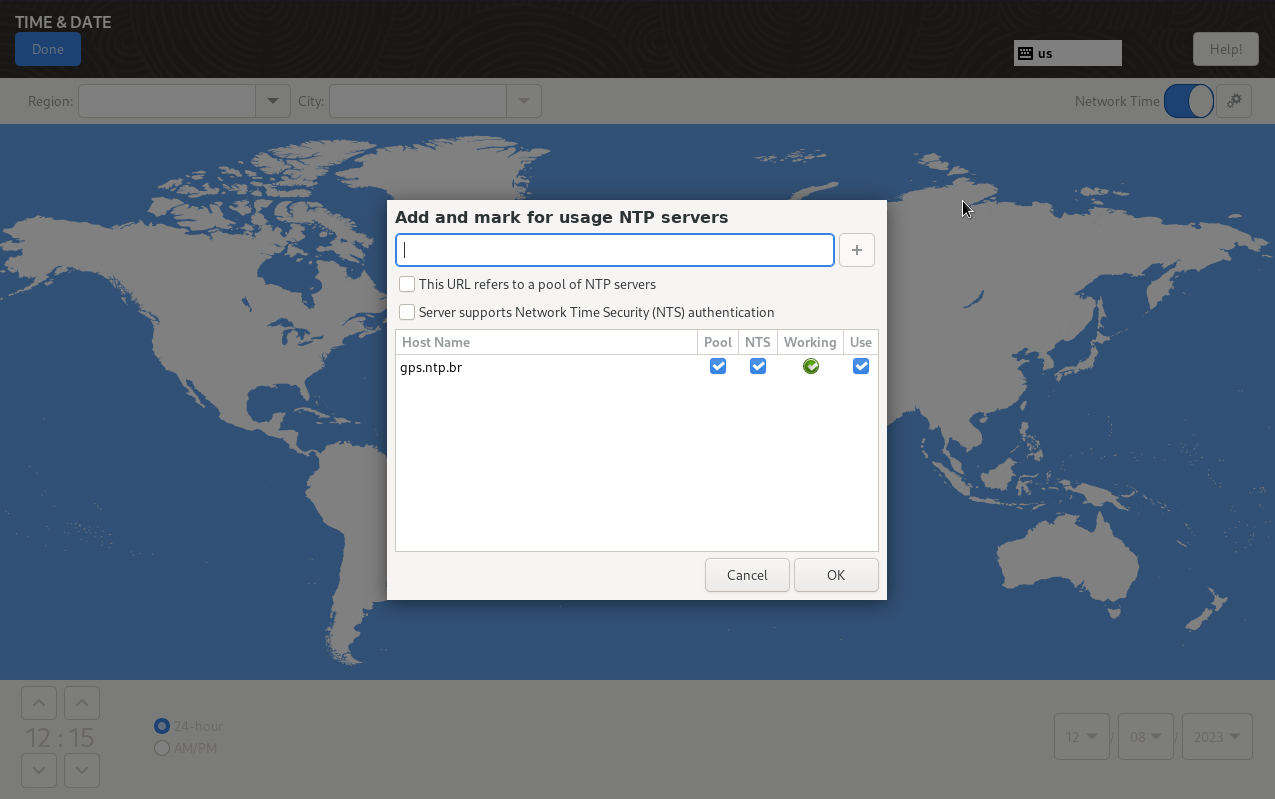Decrease minutes with the down arrow
This screenshot has height=799, width=1275.
pyautogui.click(x=82, y=770)
